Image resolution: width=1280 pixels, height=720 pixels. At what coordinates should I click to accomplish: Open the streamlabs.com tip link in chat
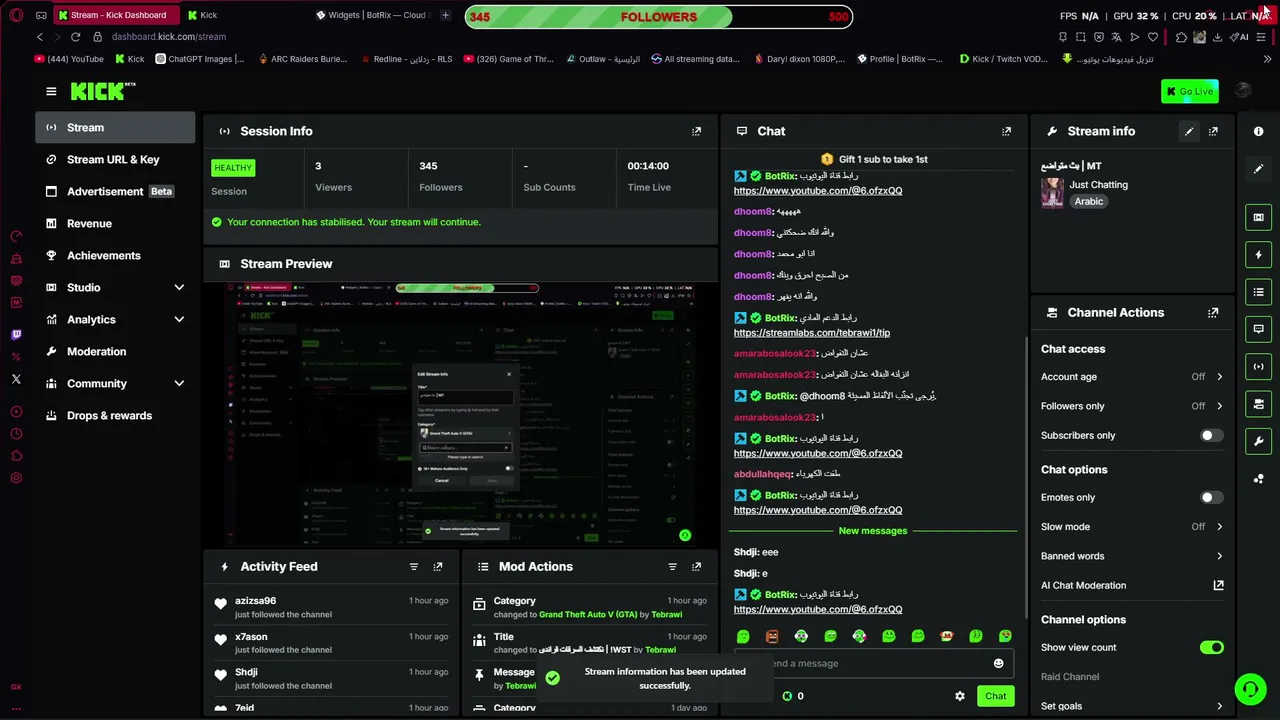pos(812,333)
